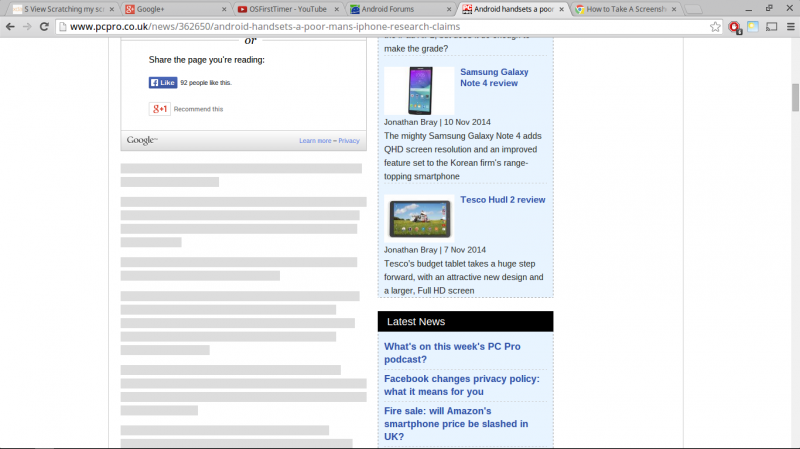Close the Android handsets a poor tab
Image resolution: width=800 pixels, height=449 pixels.
pyautogui.click(x=561, y=9)
